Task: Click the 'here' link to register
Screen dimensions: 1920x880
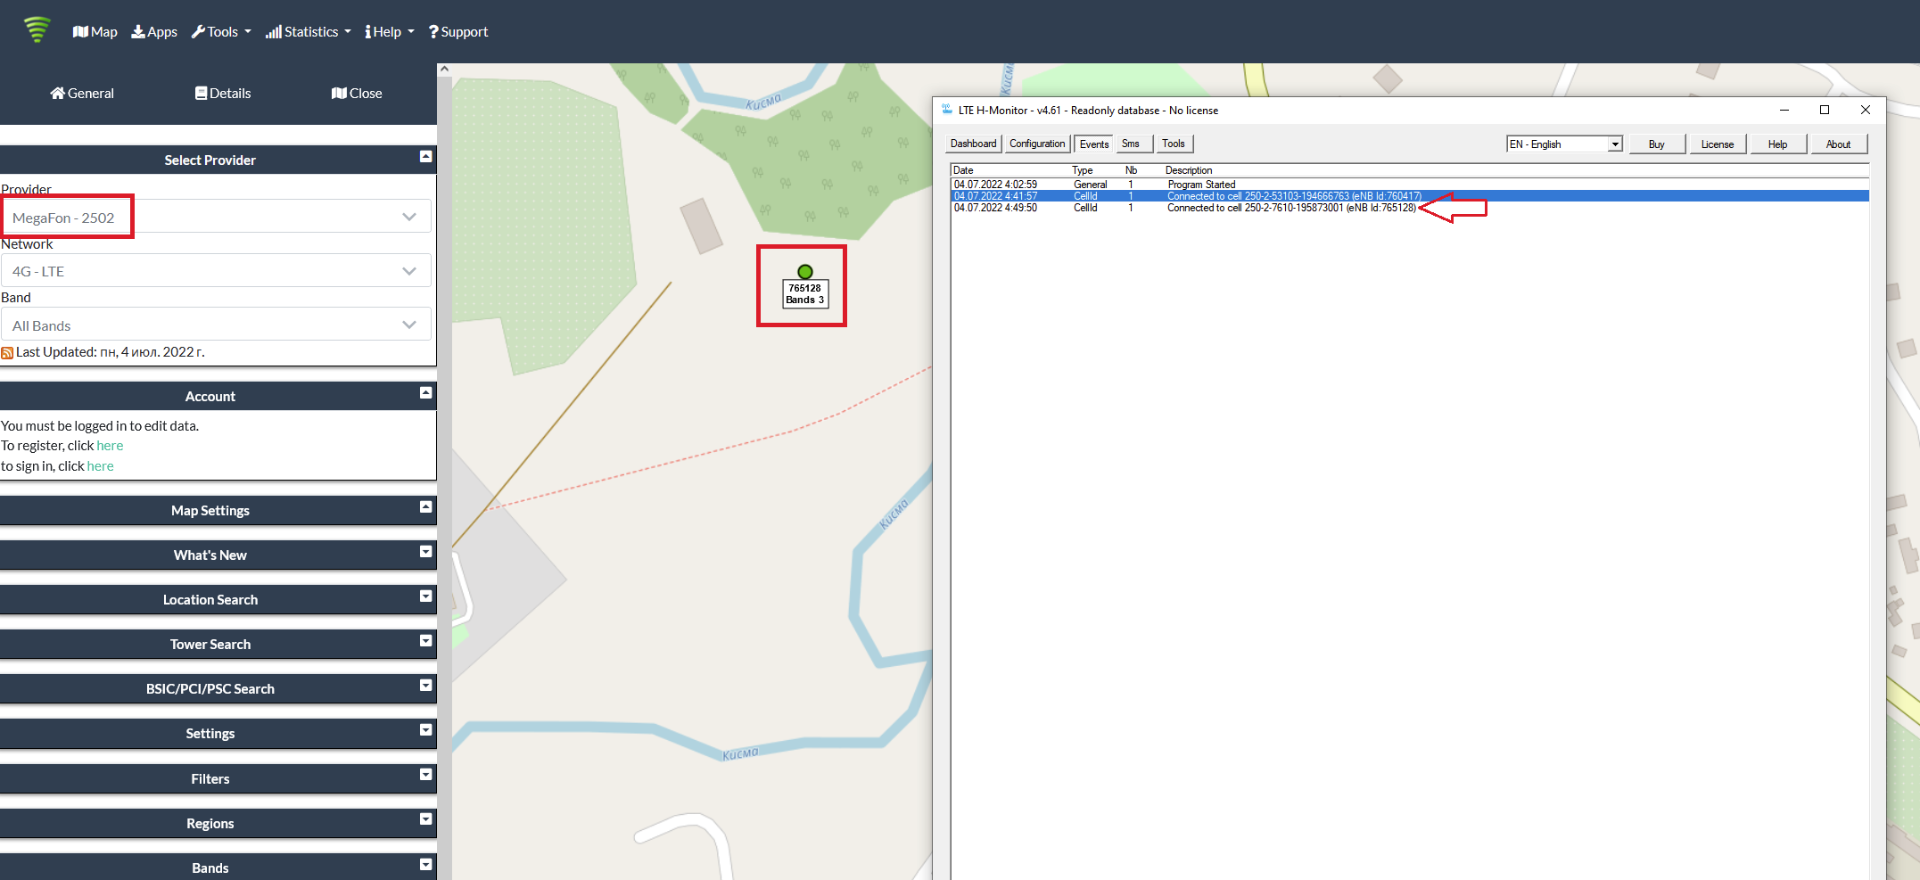Action: click(110, 446)
